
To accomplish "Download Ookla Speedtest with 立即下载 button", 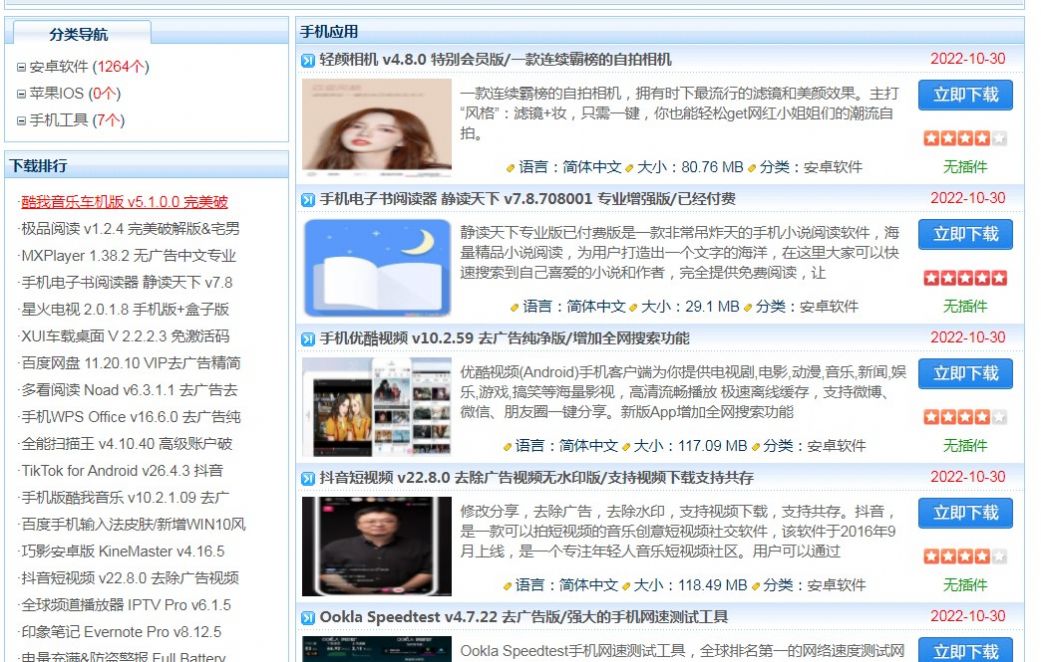I will (965, 650).
